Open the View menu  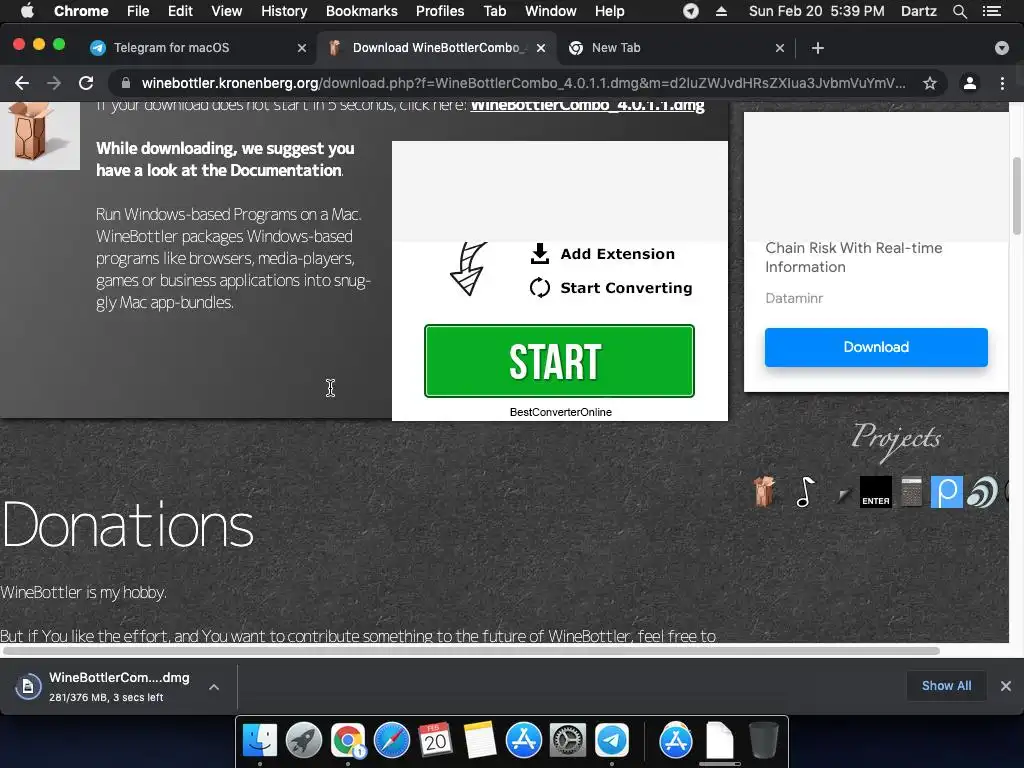coord(227,11)
